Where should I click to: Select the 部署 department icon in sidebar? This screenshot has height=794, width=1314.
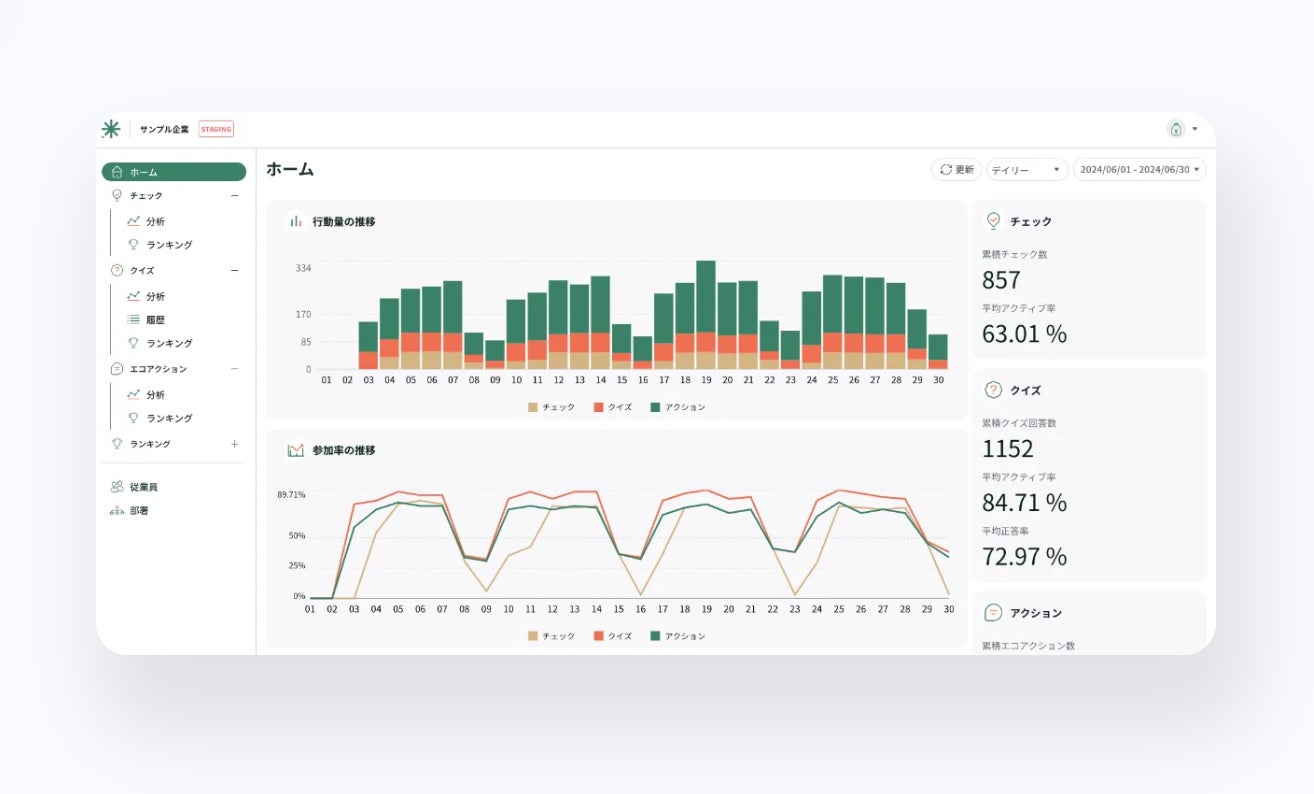pyautogui.click(x=117, y=511)
